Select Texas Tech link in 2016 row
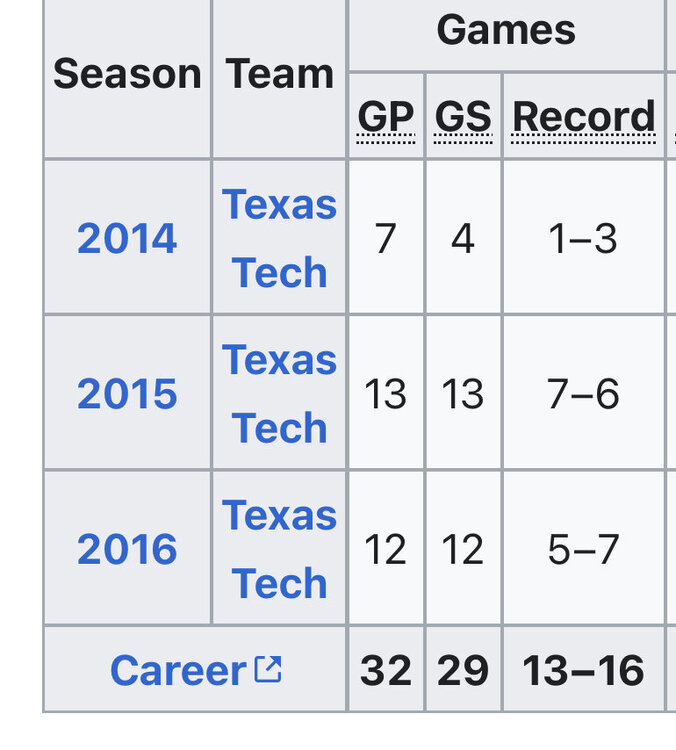 (x=279, y=548)
